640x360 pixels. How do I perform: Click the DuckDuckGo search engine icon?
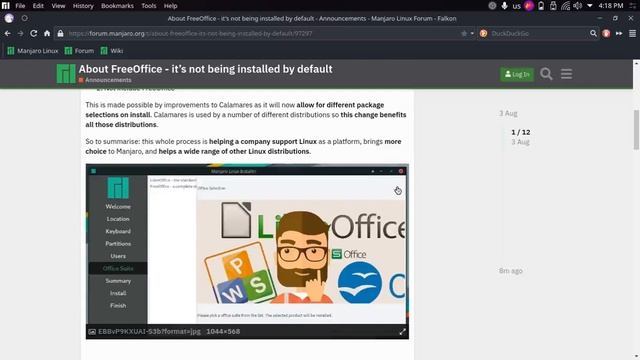pos(484,33)
